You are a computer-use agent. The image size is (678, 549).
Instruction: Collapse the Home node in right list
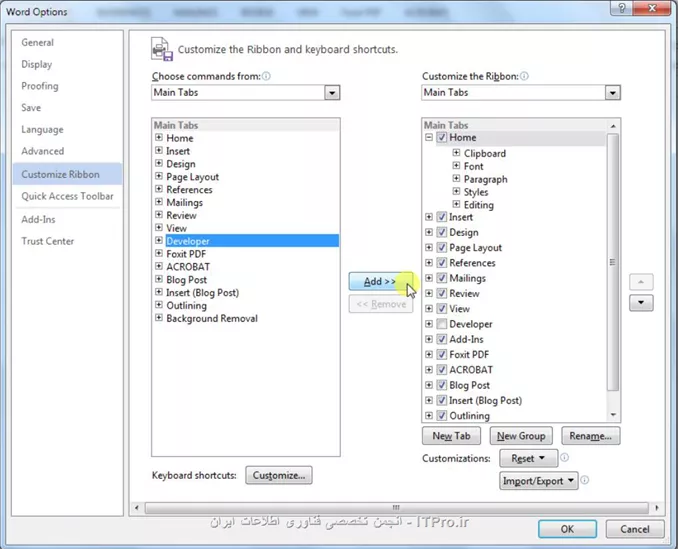[429, 137]
